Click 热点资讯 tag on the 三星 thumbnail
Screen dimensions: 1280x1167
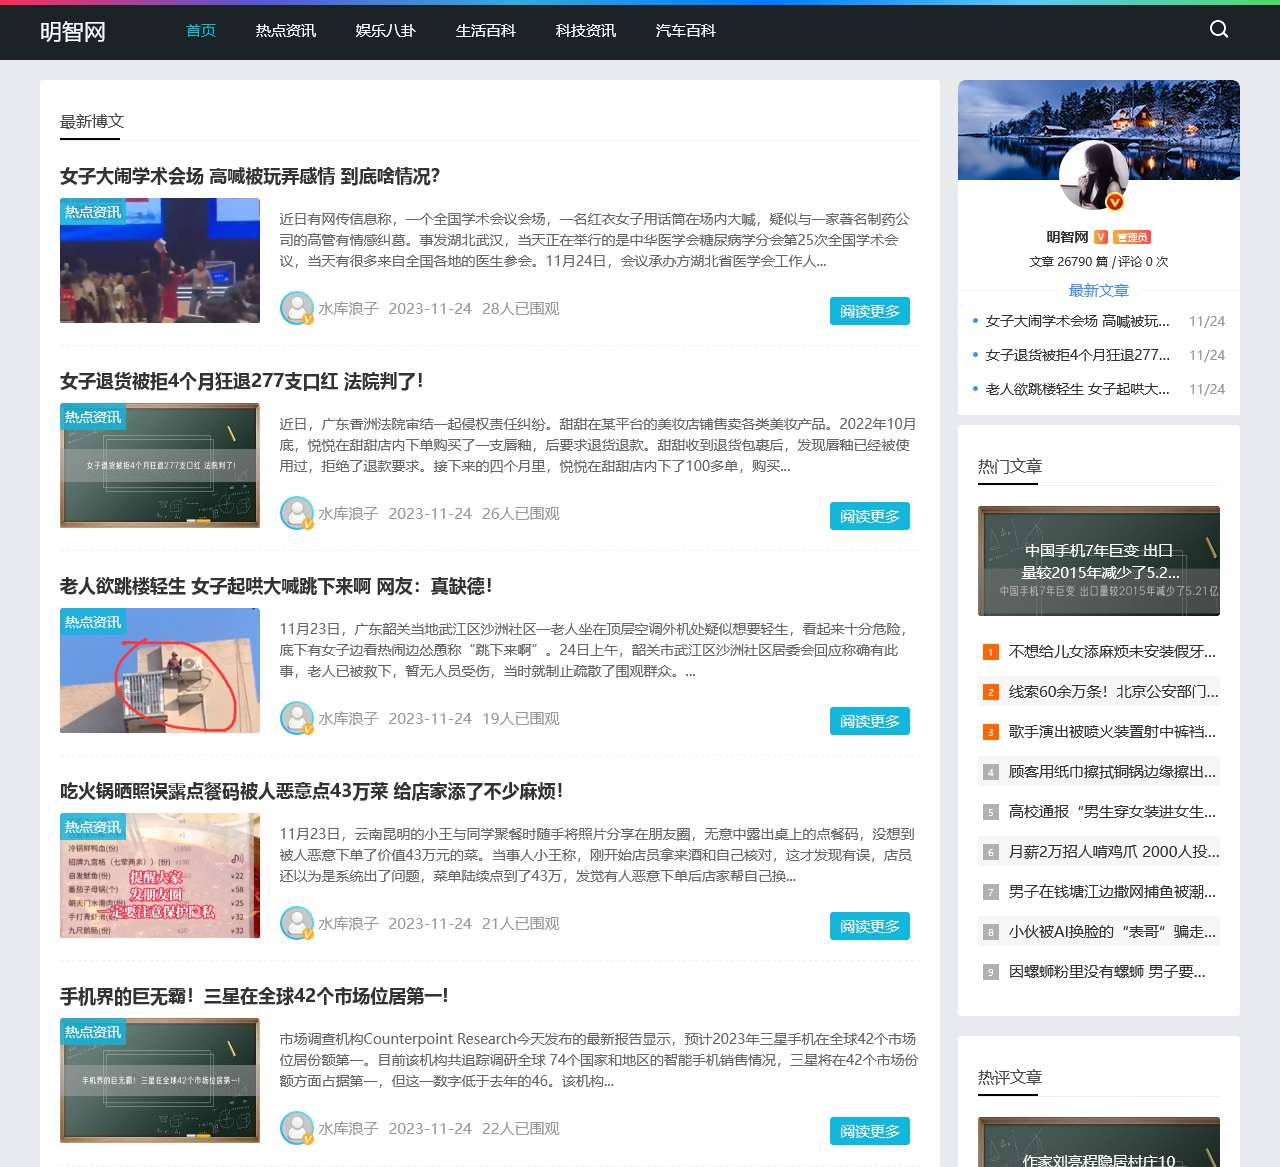click(x=93, y=1032)
